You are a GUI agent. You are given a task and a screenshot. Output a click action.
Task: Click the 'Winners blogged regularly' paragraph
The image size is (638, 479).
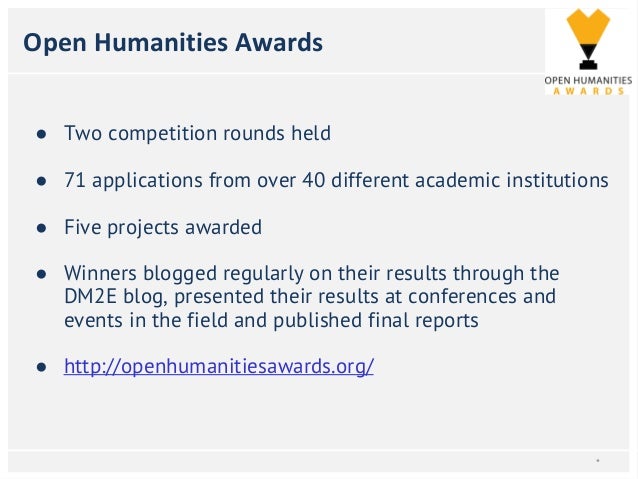click(x=311, y=297)
